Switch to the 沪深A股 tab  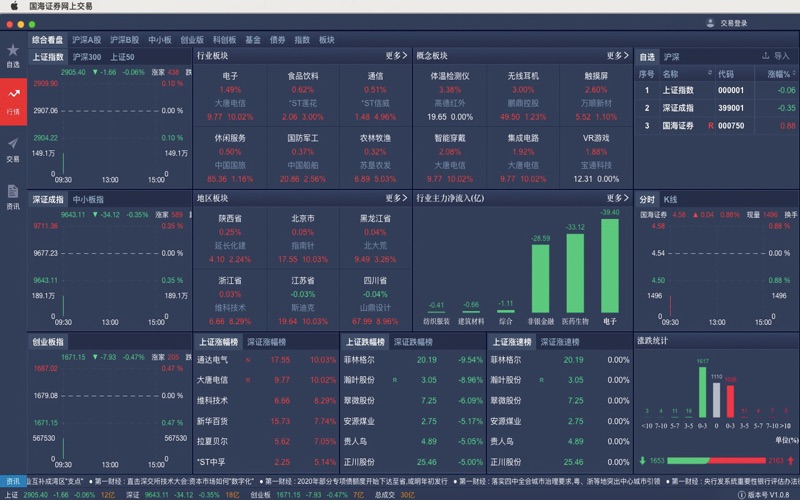tap(86, 40)
